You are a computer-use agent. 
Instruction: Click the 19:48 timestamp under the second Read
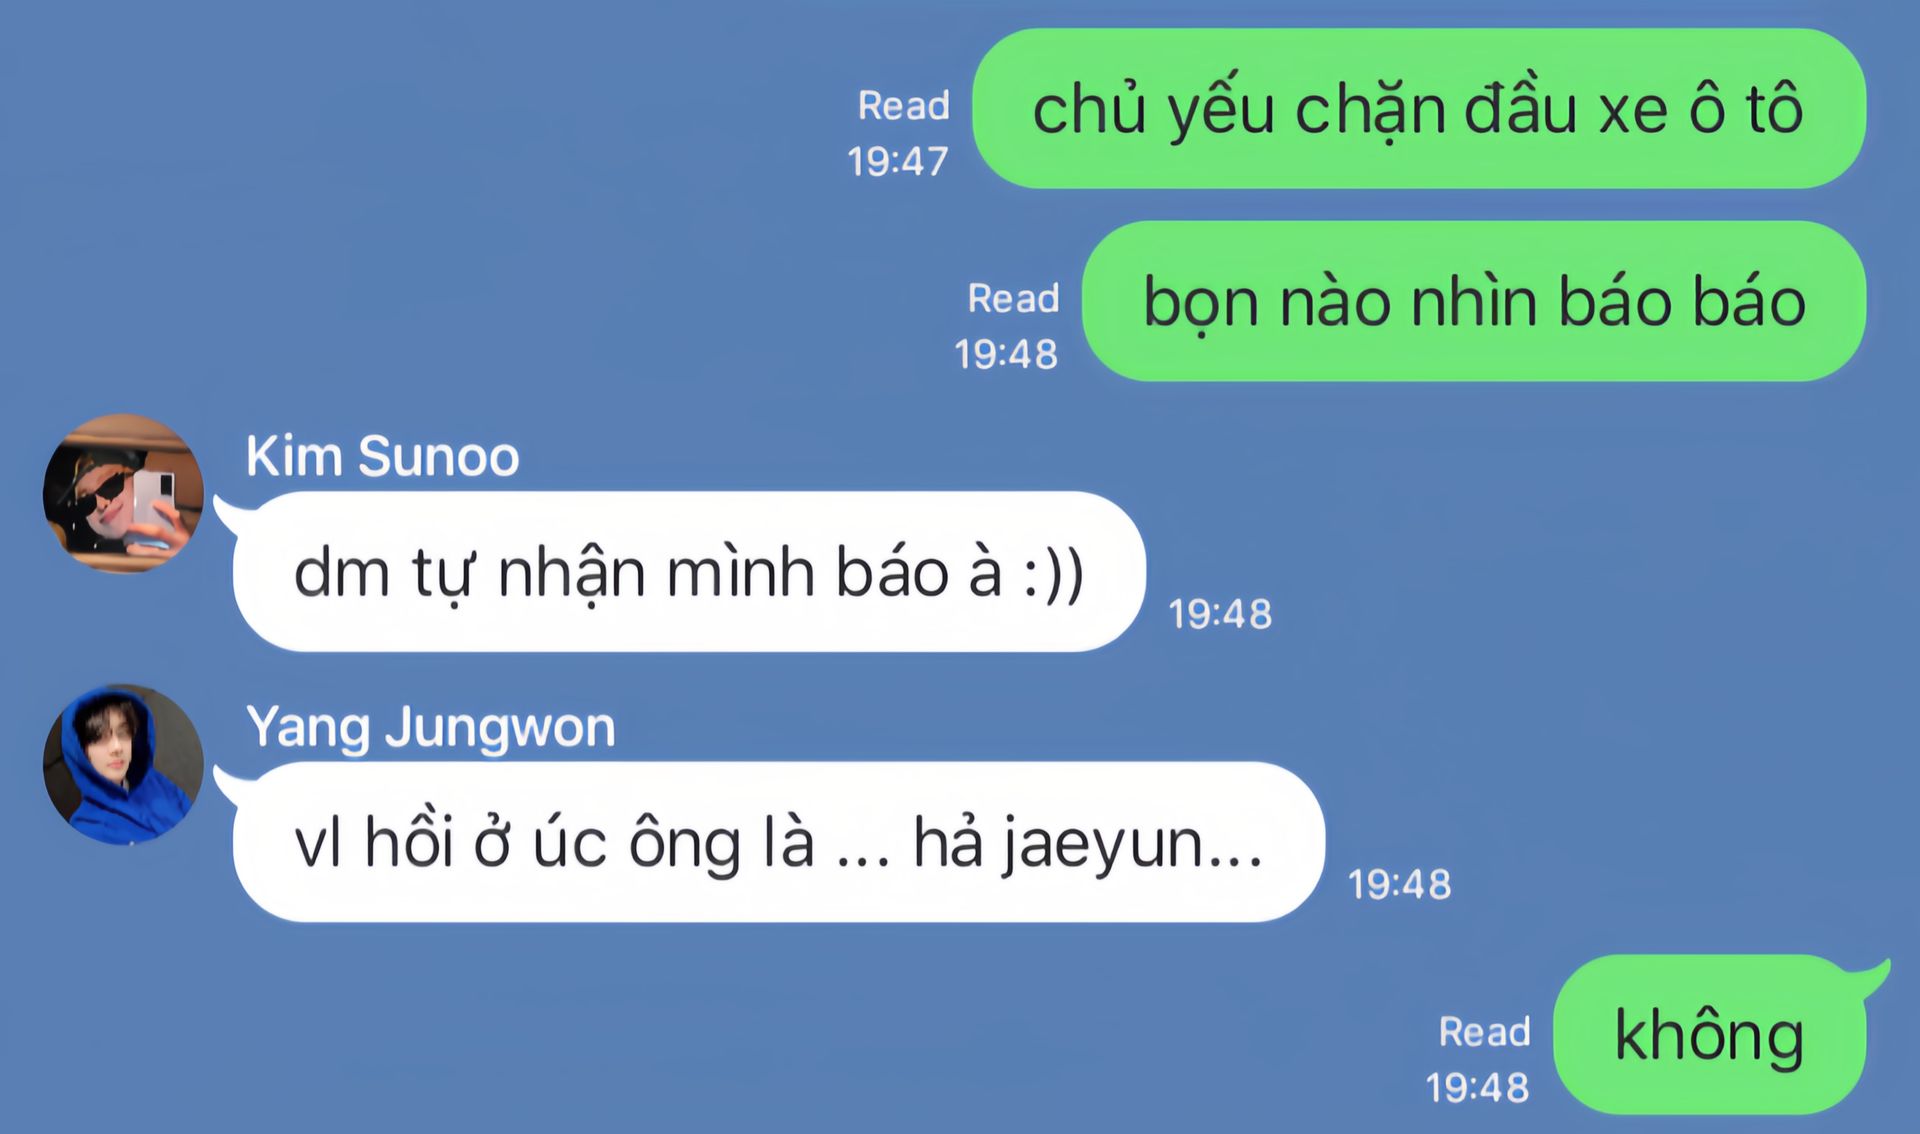1006,354
